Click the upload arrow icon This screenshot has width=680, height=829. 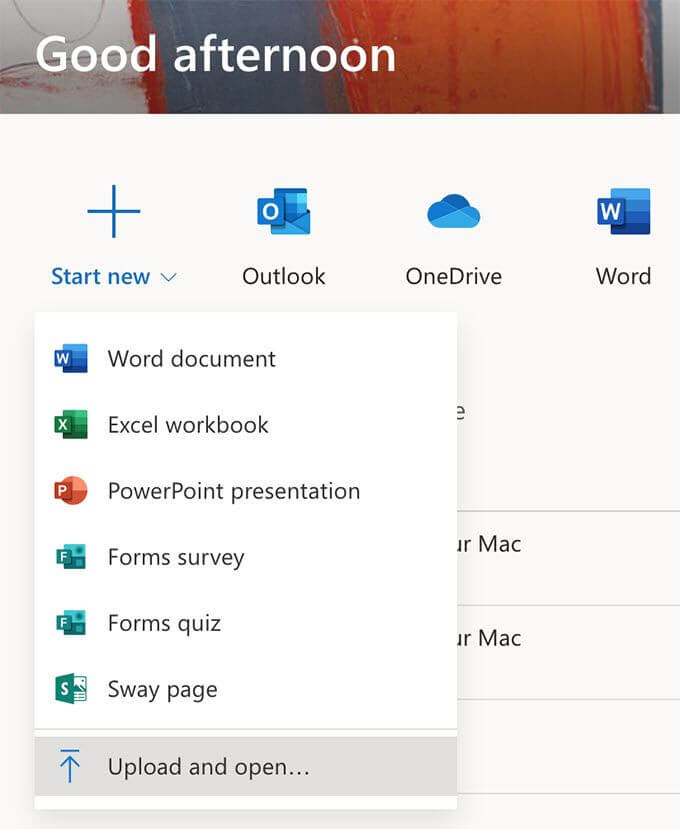tap(70, 766)
